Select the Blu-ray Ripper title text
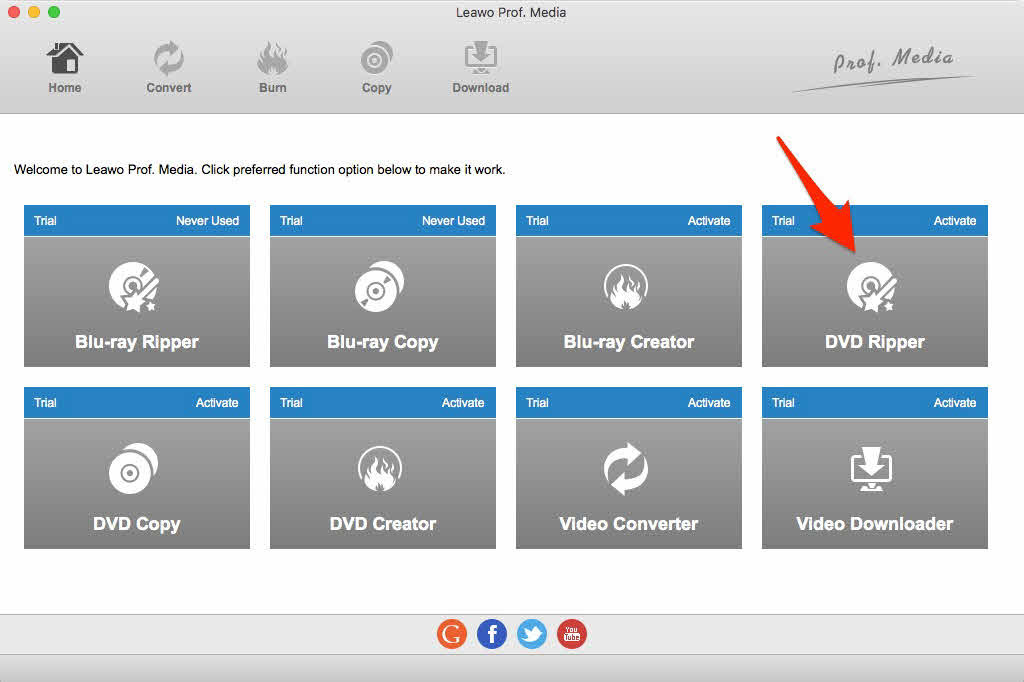This screenshot has height=682, width=1024. click(136, 342)
